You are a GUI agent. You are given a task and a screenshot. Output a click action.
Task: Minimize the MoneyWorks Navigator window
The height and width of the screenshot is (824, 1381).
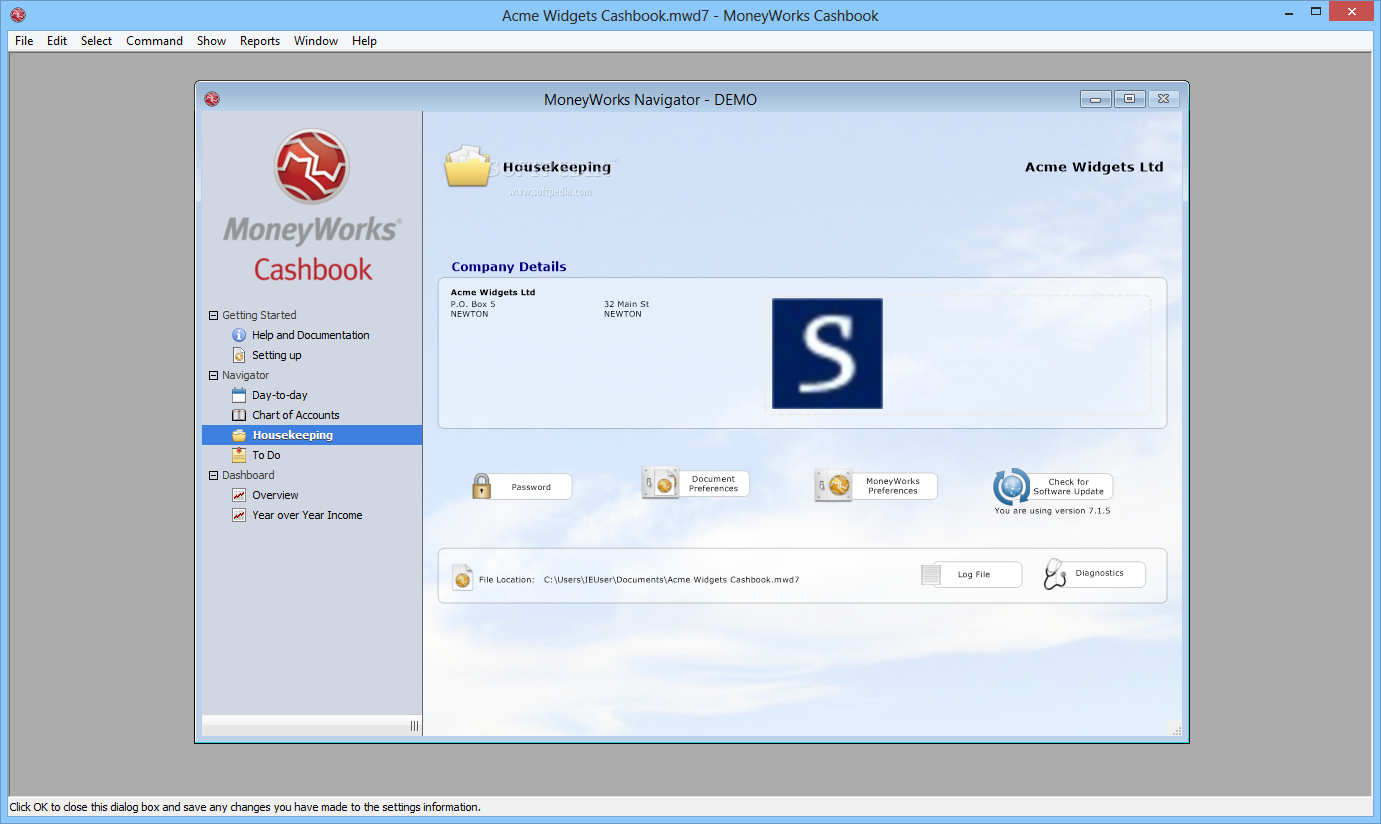click(1096, 99)
